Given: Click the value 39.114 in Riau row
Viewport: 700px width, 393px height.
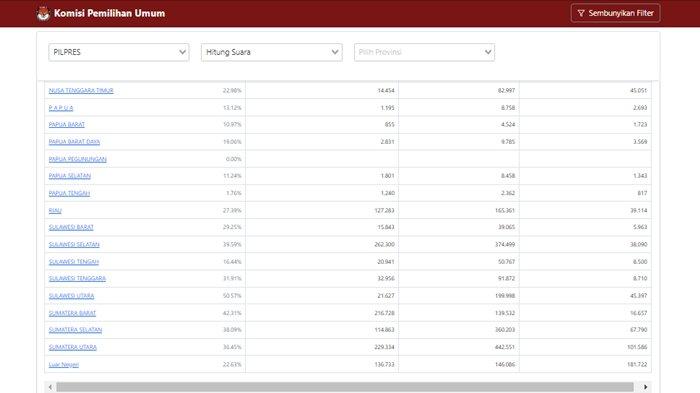Looking at the screenshot, I should (638, 211).
